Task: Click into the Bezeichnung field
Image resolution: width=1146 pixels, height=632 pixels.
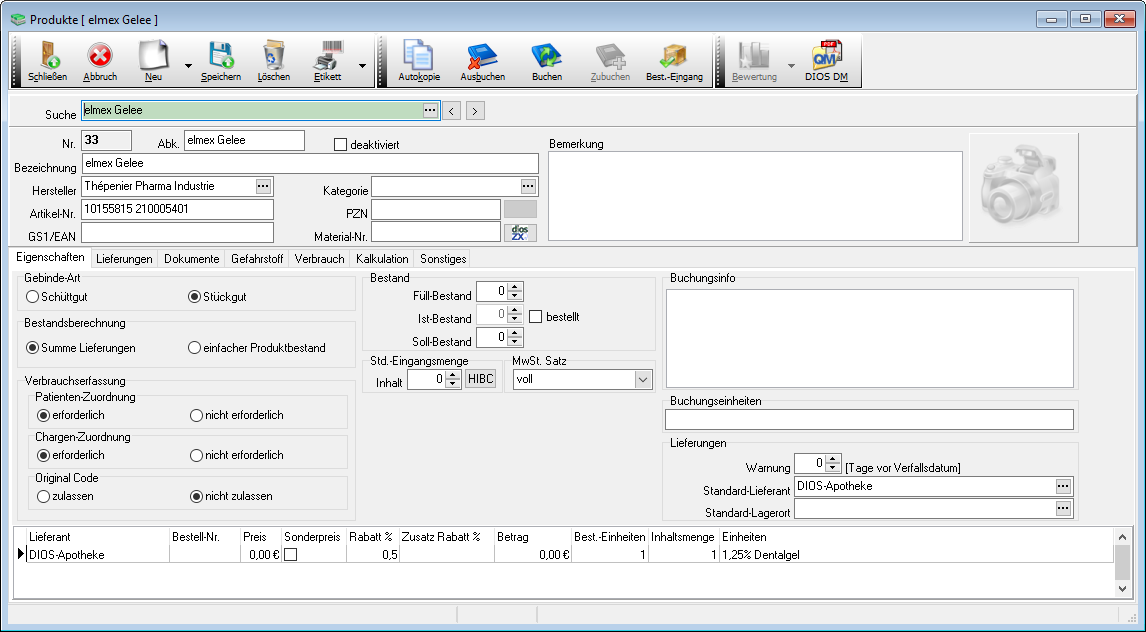Action: (x=310, y=164)
